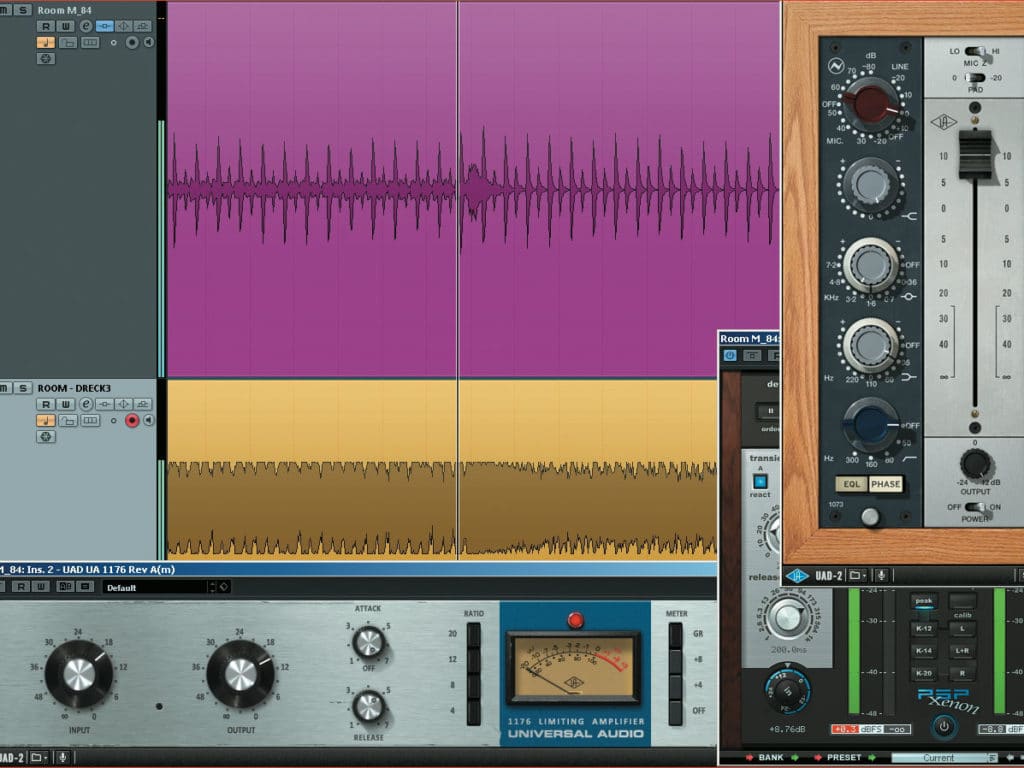The image size is (1024, 768).
Task: Enable Read automation on ROOM - DRECK3 track
Action: click(45, 404)
